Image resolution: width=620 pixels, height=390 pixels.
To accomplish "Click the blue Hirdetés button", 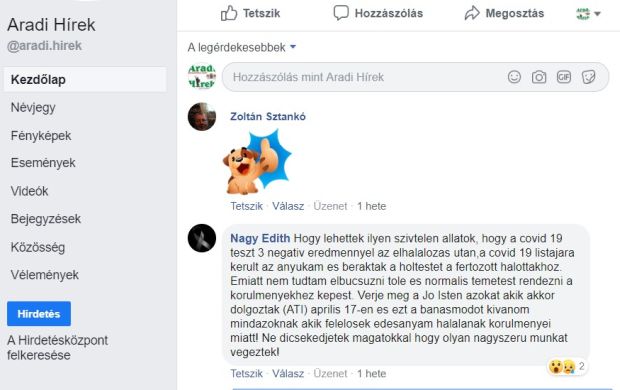I will coord(39,314).
